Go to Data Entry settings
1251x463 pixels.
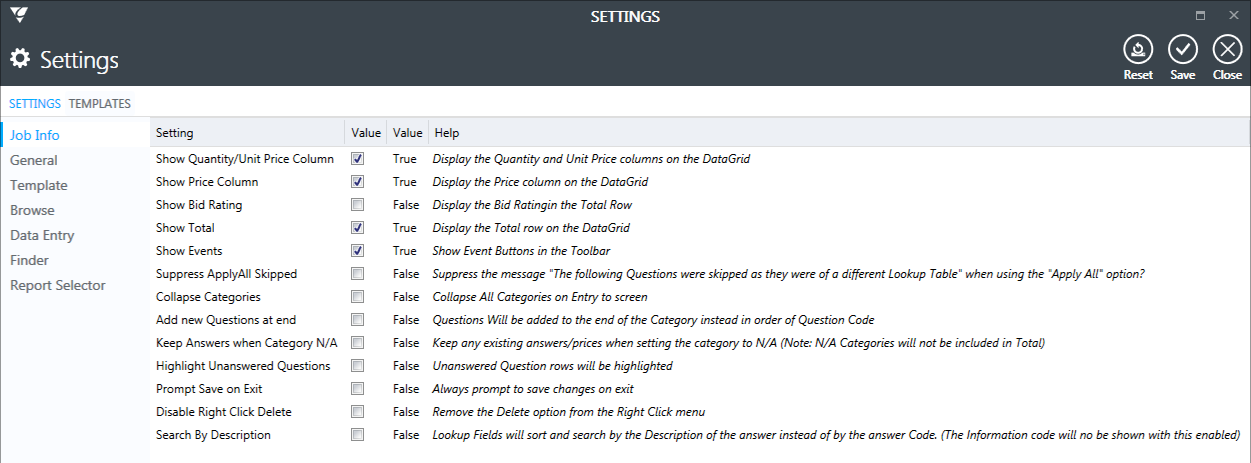(x=42, y=235)
